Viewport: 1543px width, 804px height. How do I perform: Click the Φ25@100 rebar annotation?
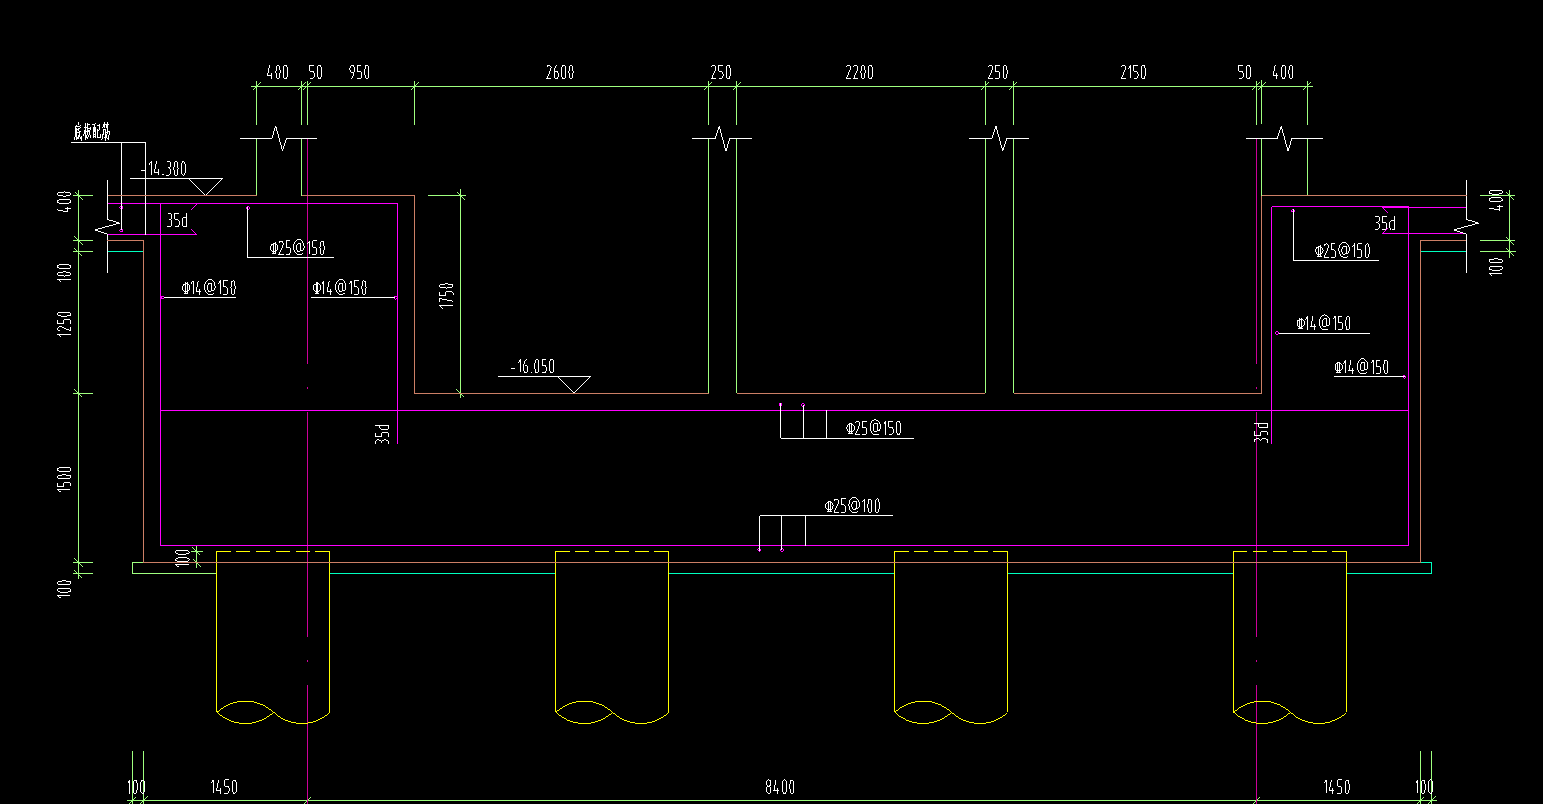(853, 507)
